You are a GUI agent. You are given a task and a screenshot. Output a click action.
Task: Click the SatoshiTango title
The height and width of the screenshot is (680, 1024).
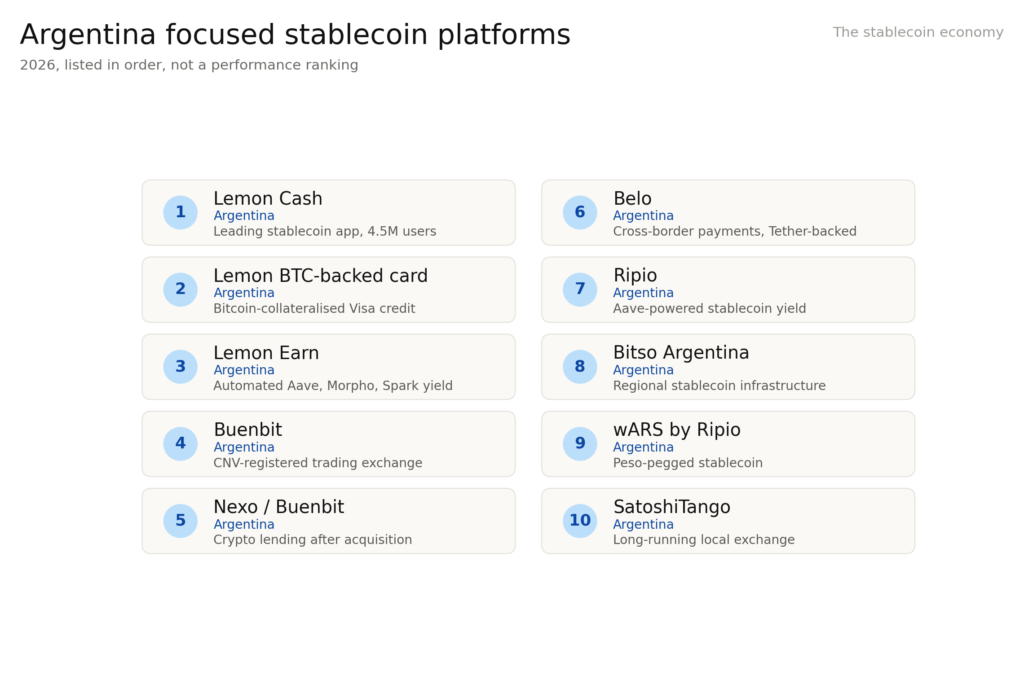(x=672, y=507)
